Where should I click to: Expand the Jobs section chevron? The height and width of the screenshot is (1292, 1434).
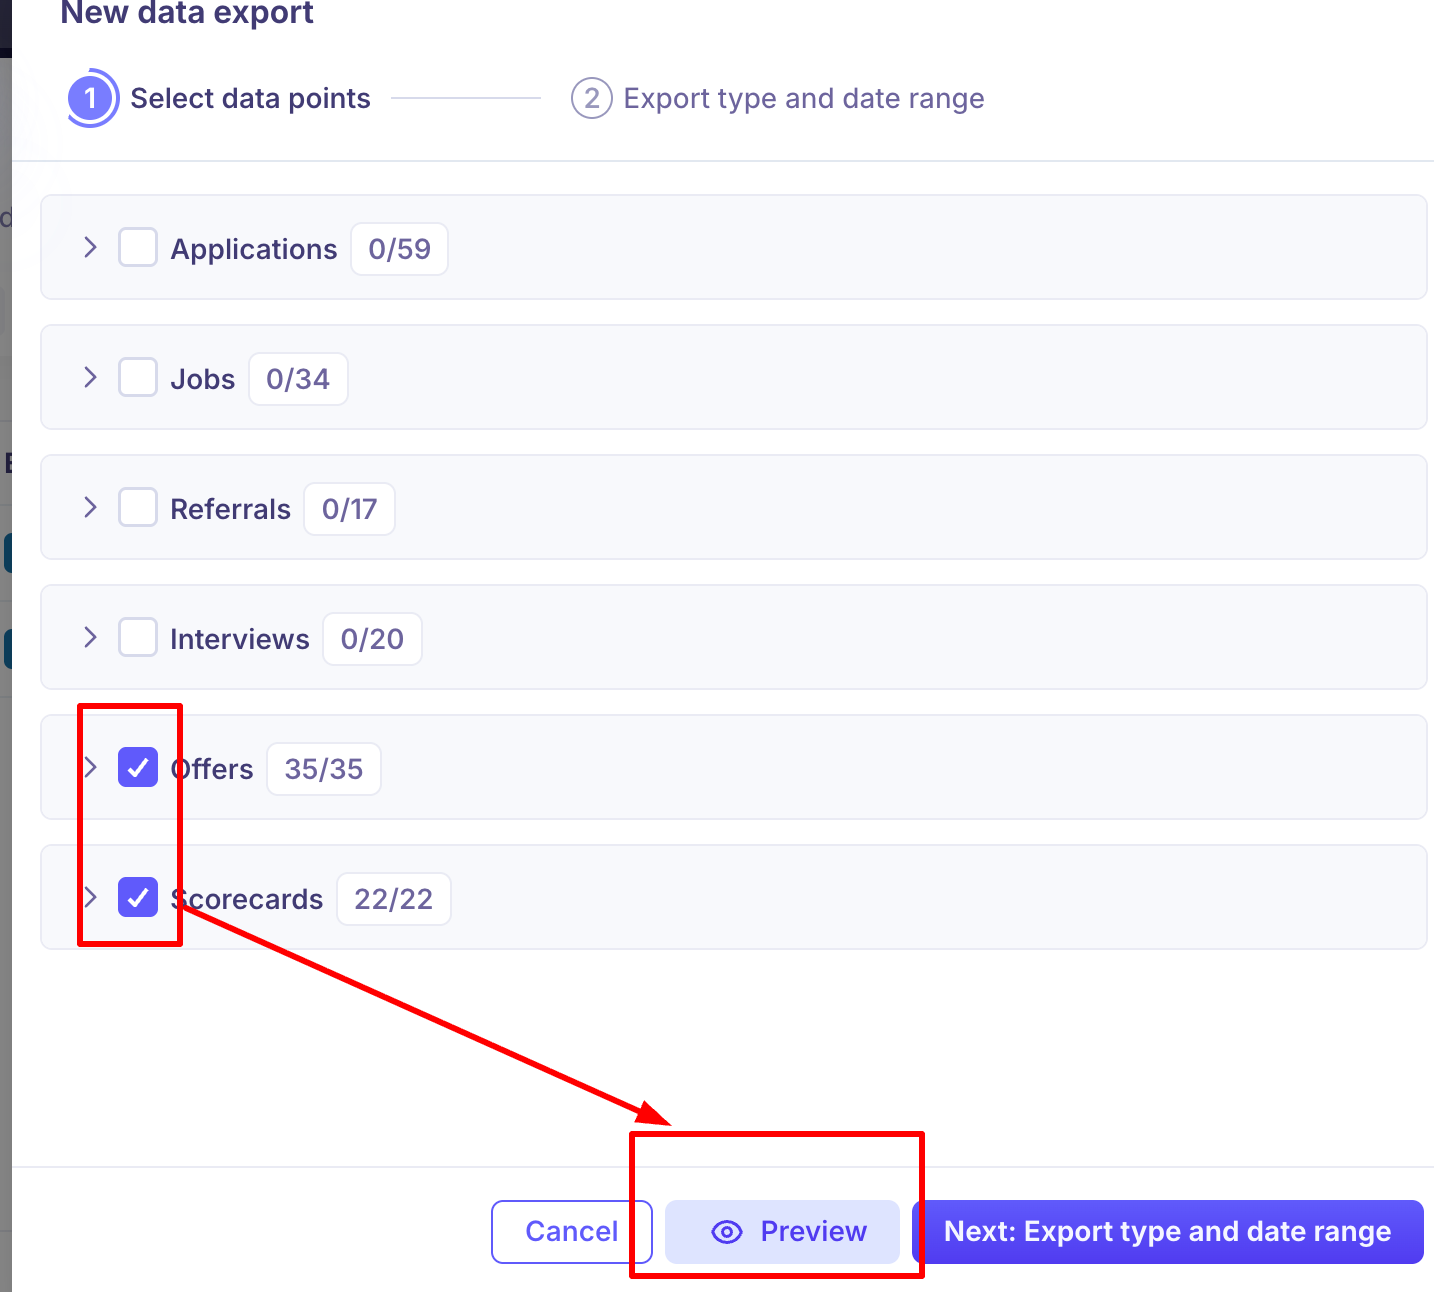90,377
